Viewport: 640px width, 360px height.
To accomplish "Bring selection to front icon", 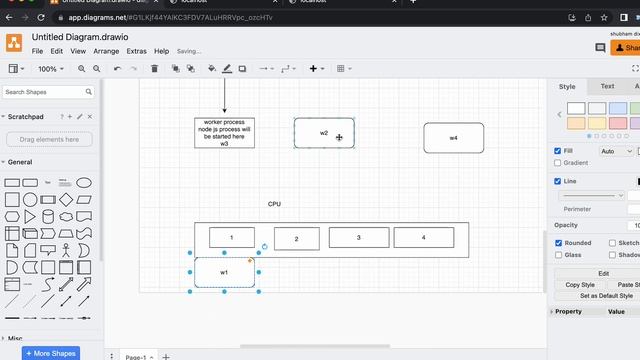I will click(x=176, y=69).
